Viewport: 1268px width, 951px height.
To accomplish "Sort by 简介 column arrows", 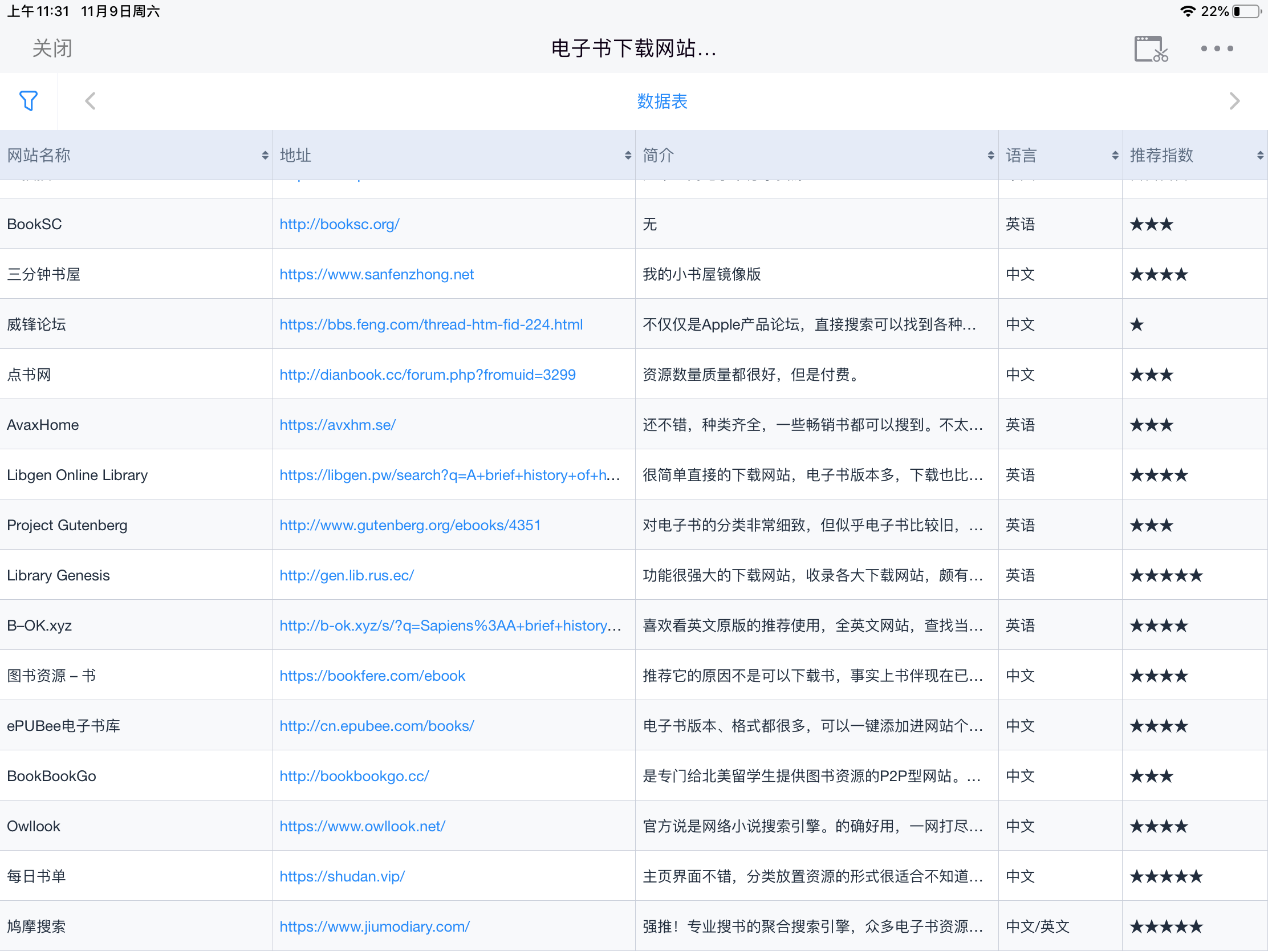I will (991, 156).
